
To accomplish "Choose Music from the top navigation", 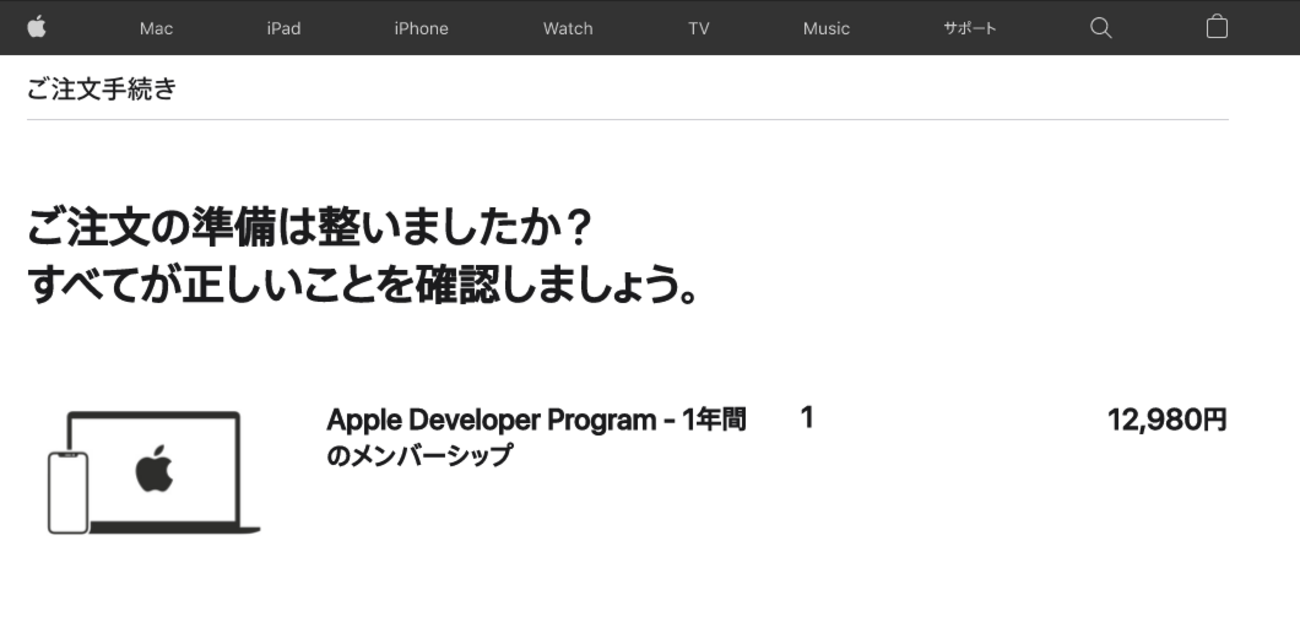I will [x=826, y=28].
